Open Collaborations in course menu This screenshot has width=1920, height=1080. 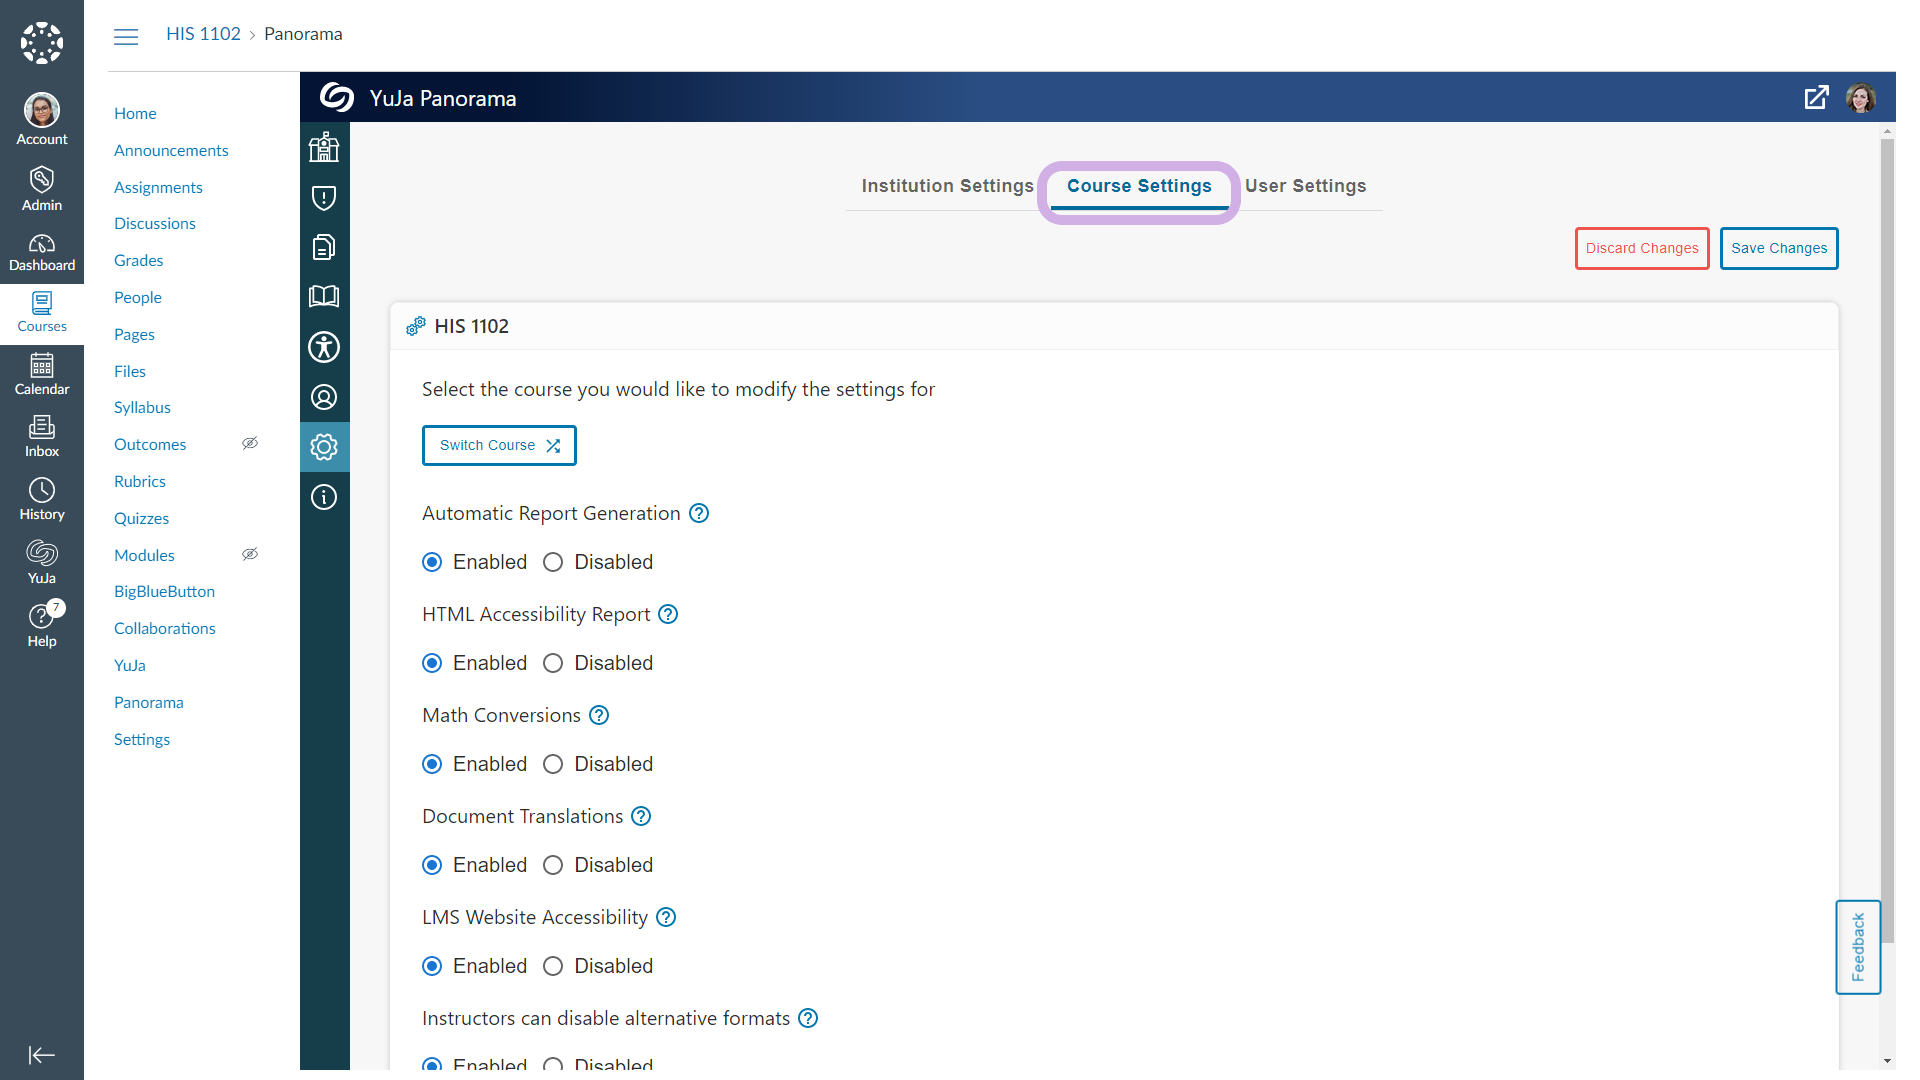click(x=165, y=628)
